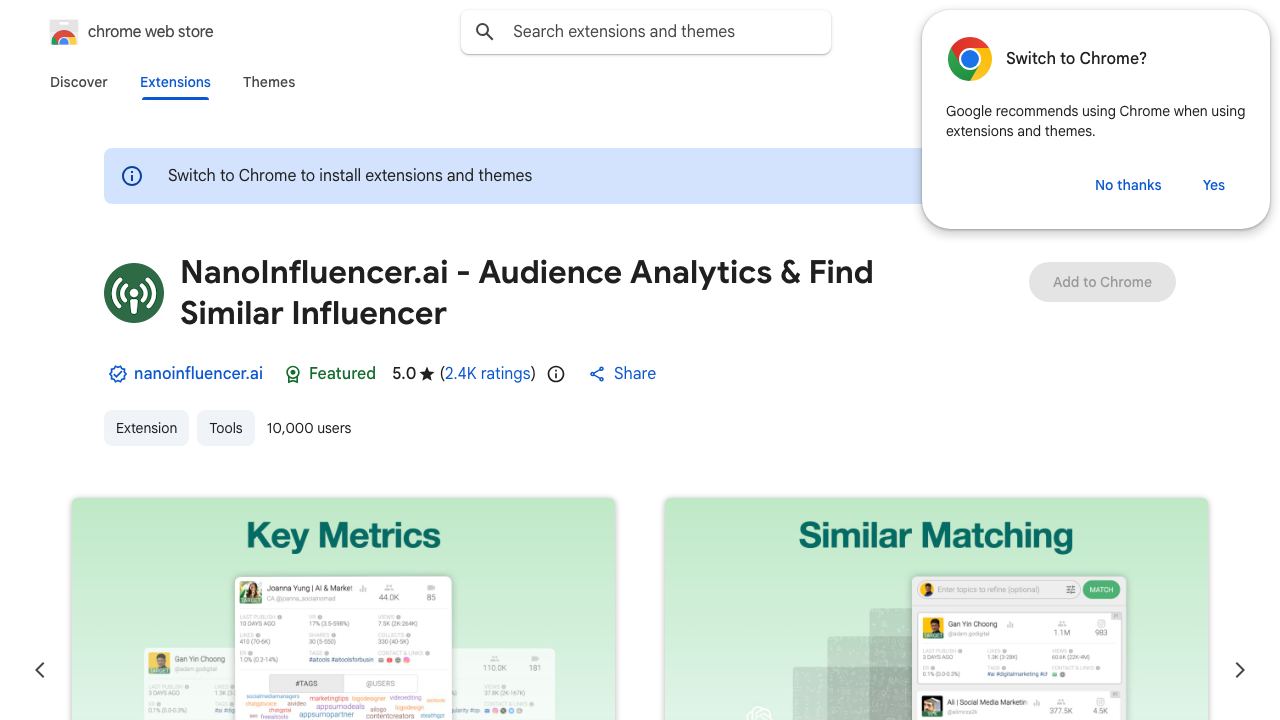Click the extension title heading
1280x720 pixels.
pos(527,292)
